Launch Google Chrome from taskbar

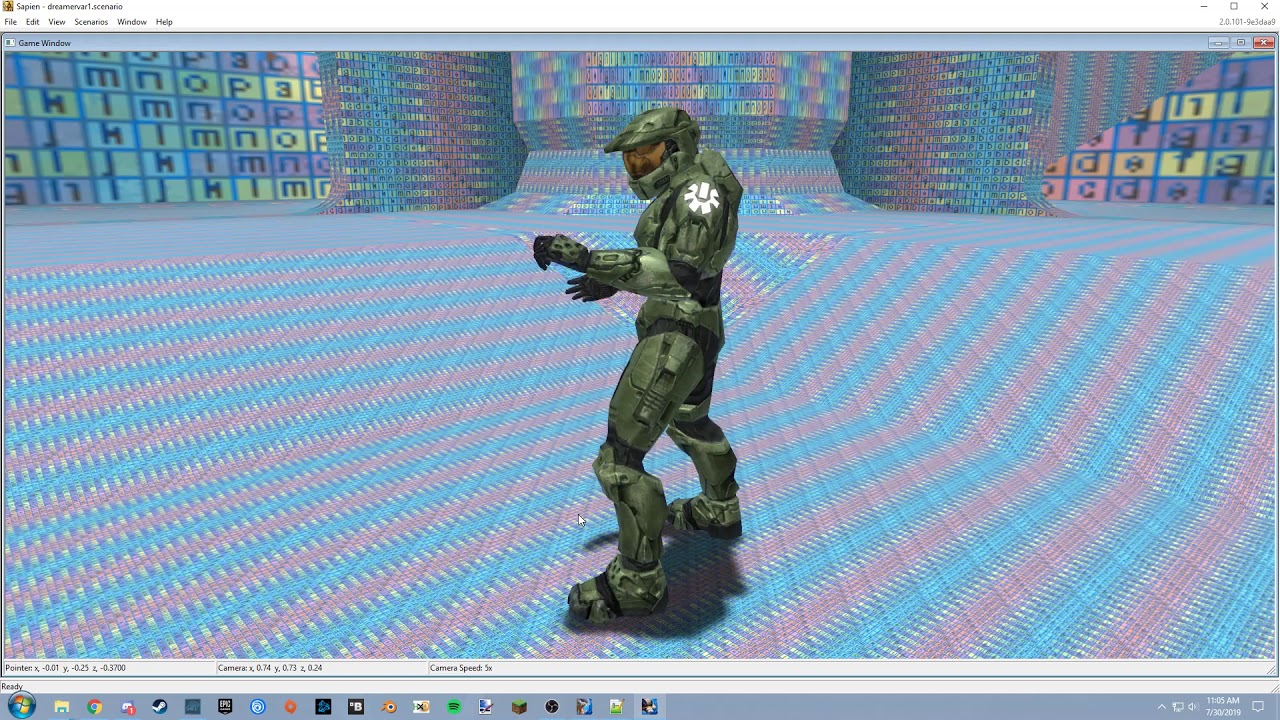94,707
